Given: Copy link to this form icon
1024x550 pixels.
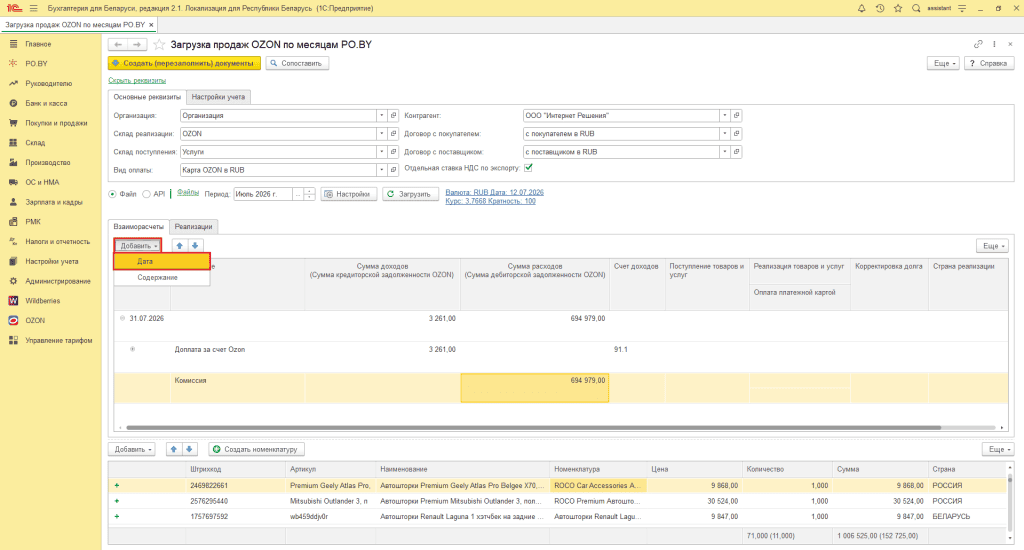Looking at the screenshot, I should point(978,44).
